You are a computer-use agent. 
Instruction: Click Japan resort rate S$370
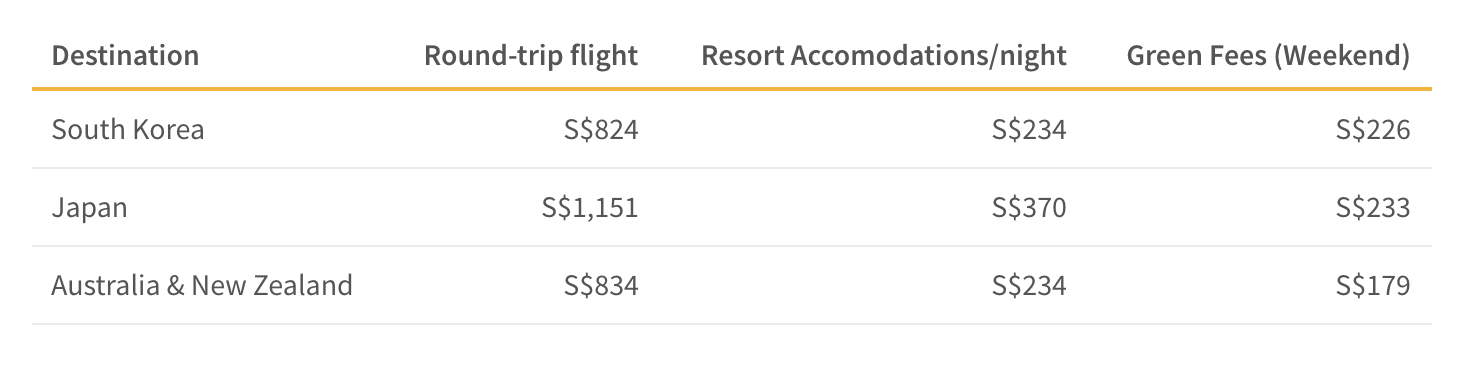[x=1029, y=208]
